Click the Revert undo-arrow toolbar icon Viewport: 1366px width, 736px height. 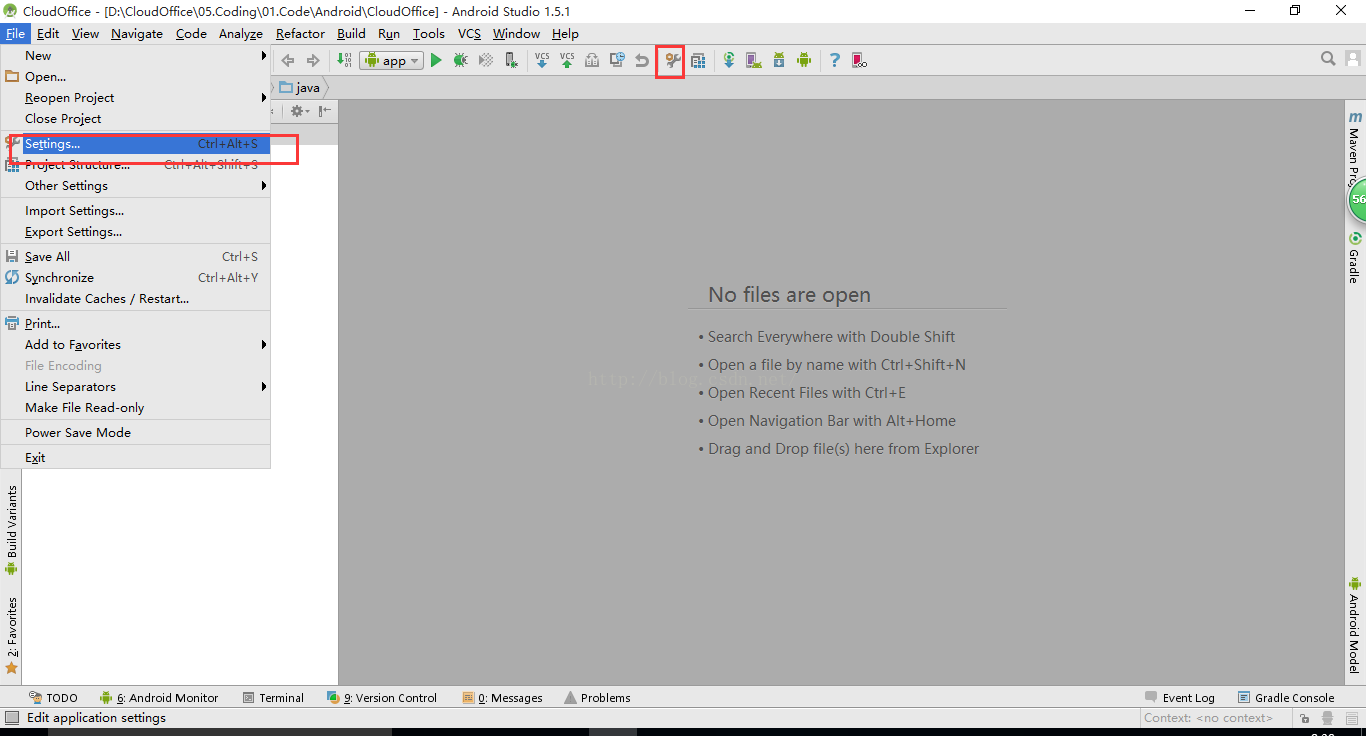pyautogui.click(x=642, y=60)
